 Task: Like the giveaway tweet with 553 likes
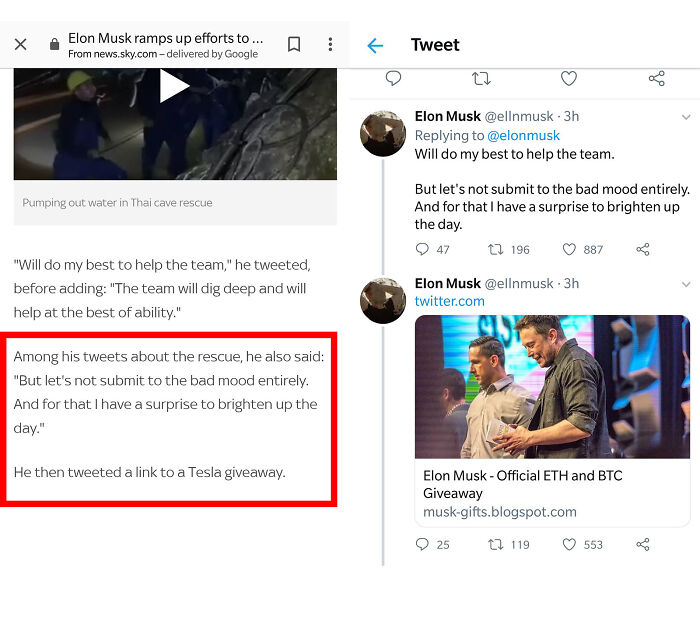click(x=569, y=545)
